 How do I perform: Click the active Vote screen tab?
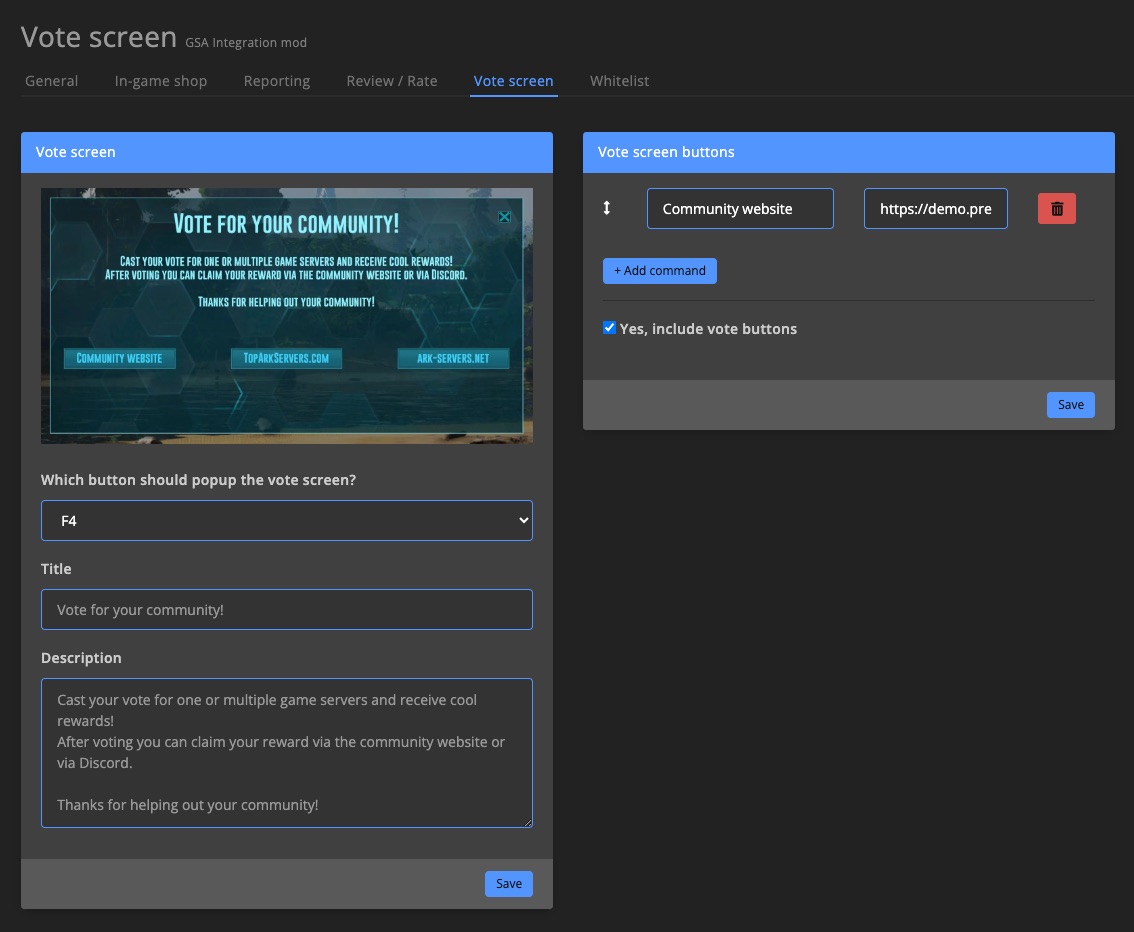513,81
